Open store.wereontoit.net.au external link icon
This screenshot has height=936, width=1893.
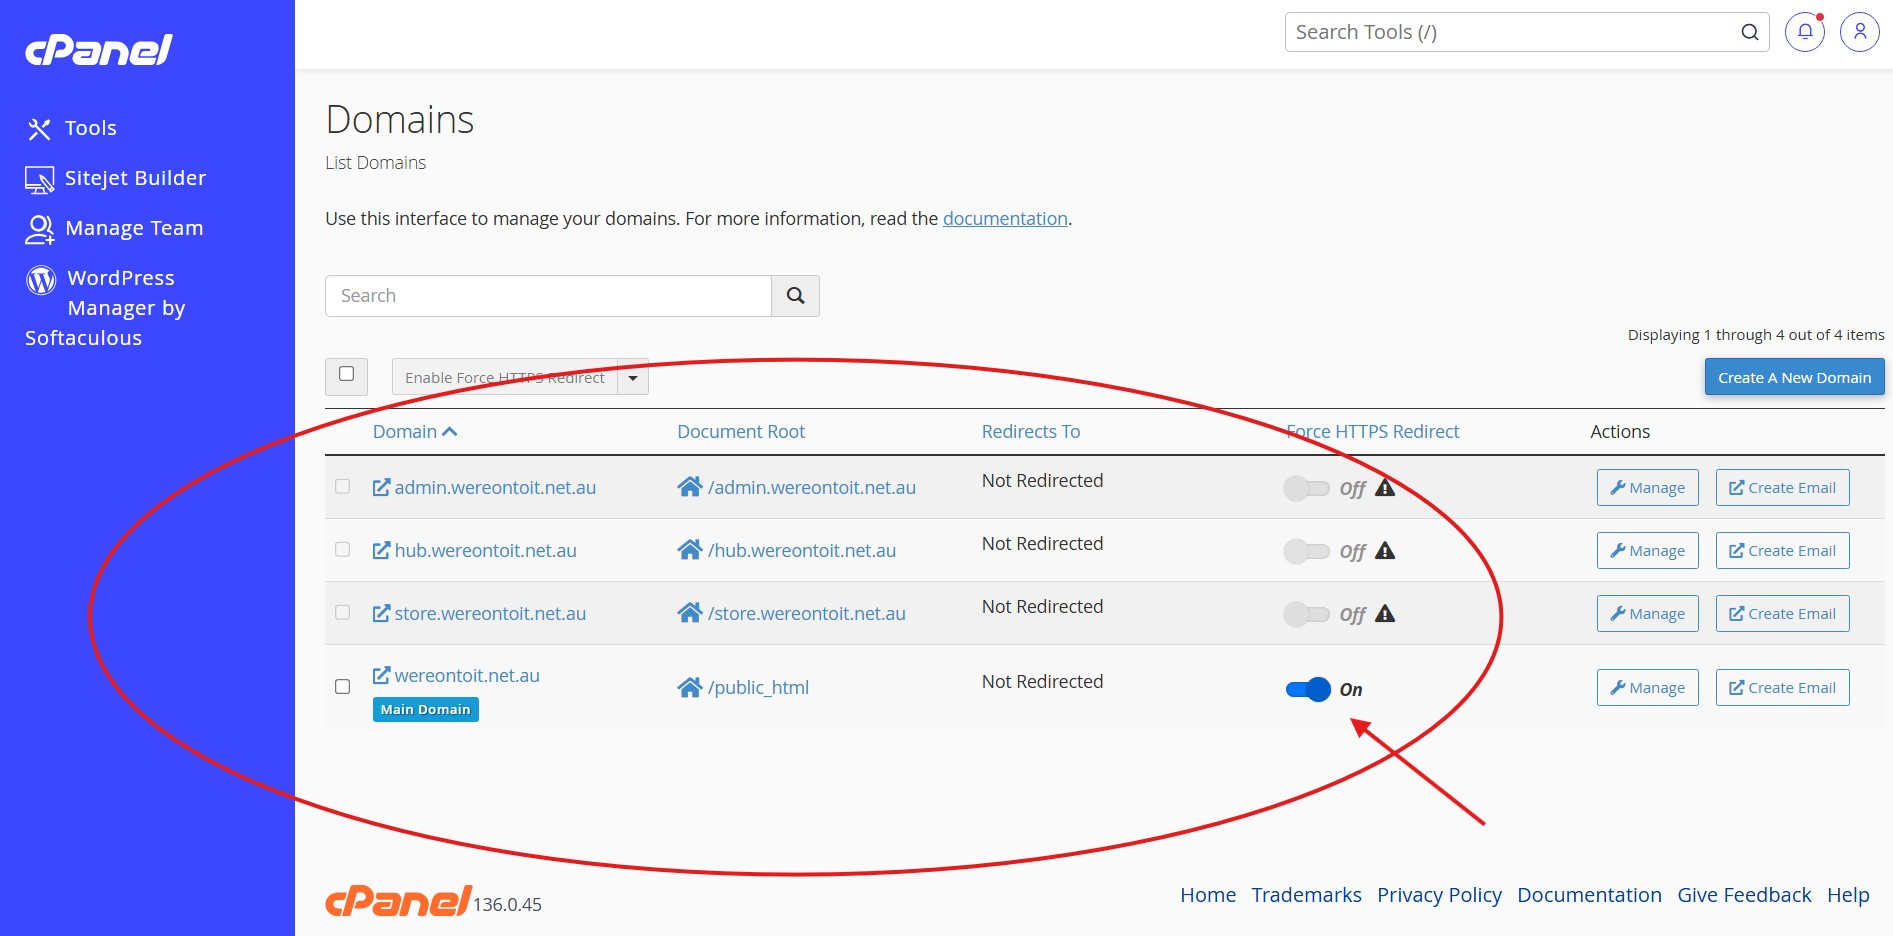pyautogui.click(x=381, y=613)
